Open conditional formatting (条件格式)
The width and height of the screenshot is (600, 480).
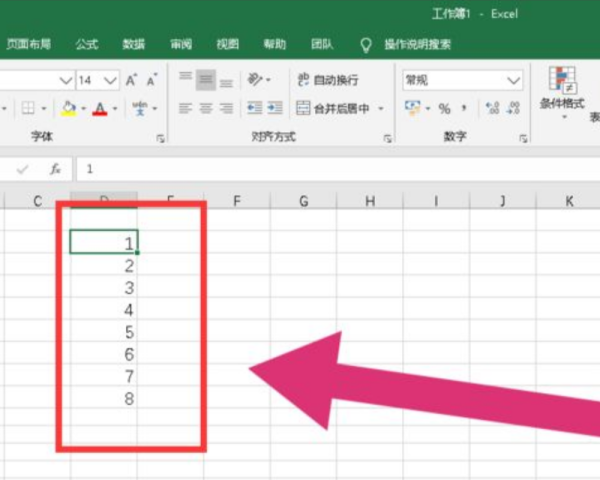562,93
